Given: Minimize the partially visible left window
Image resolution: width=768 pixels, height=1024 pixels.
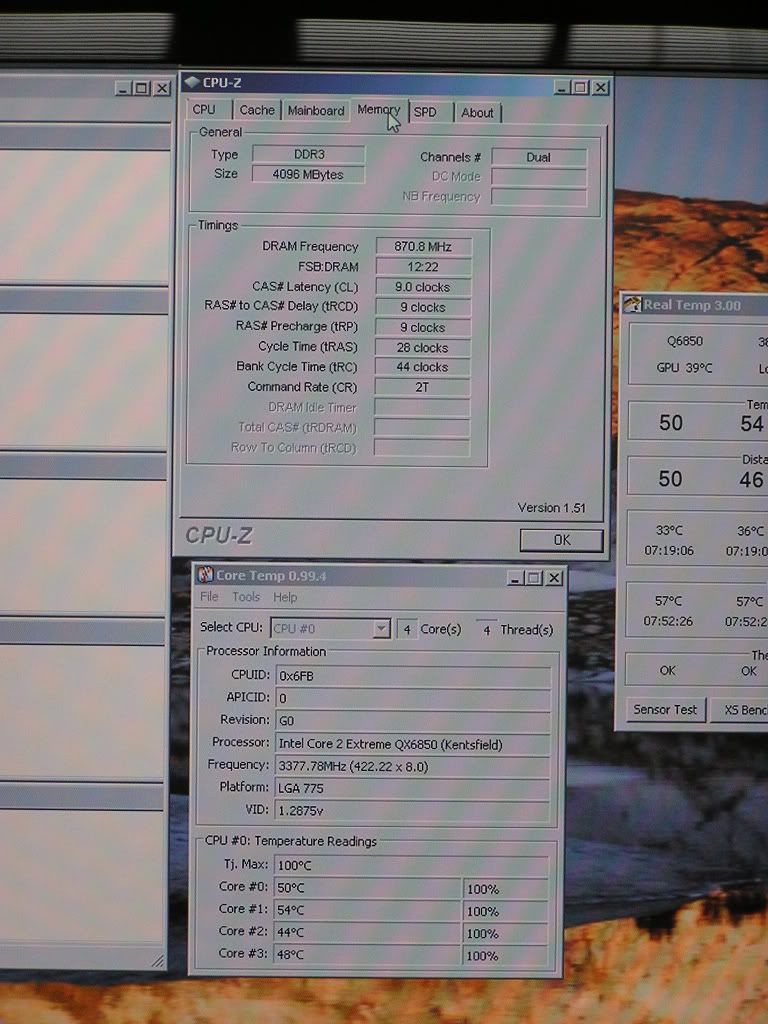Looking at the screenshot, I should tap(123, 88).
